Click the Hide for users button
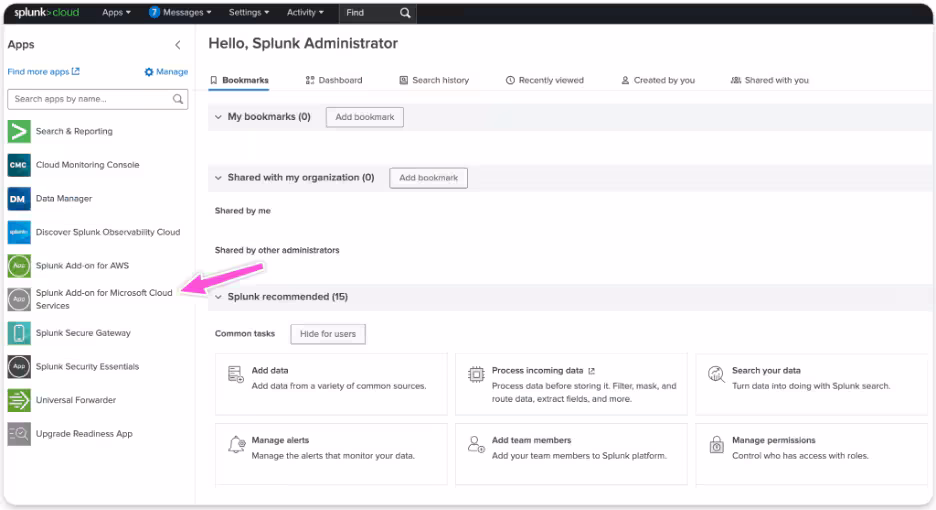 tap(328, 334)
